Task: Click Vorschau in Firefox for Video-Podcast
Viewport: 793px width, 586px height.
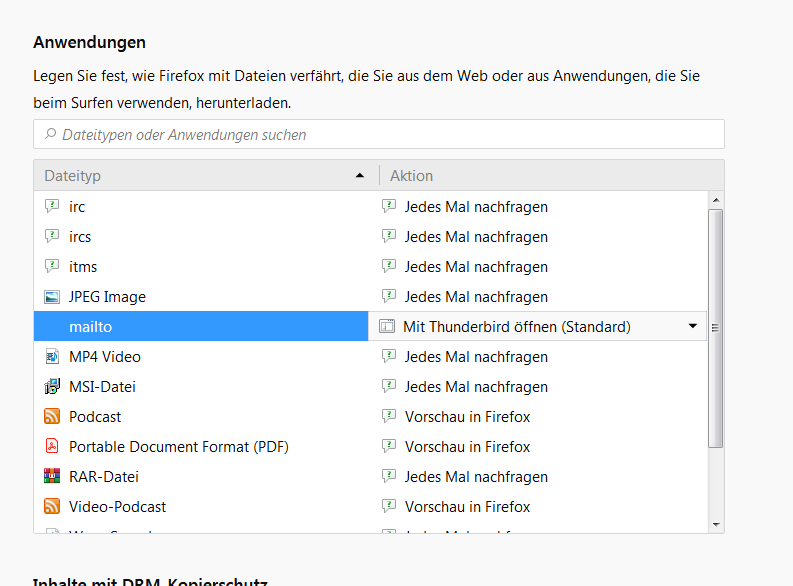Action: pos(467,507)
